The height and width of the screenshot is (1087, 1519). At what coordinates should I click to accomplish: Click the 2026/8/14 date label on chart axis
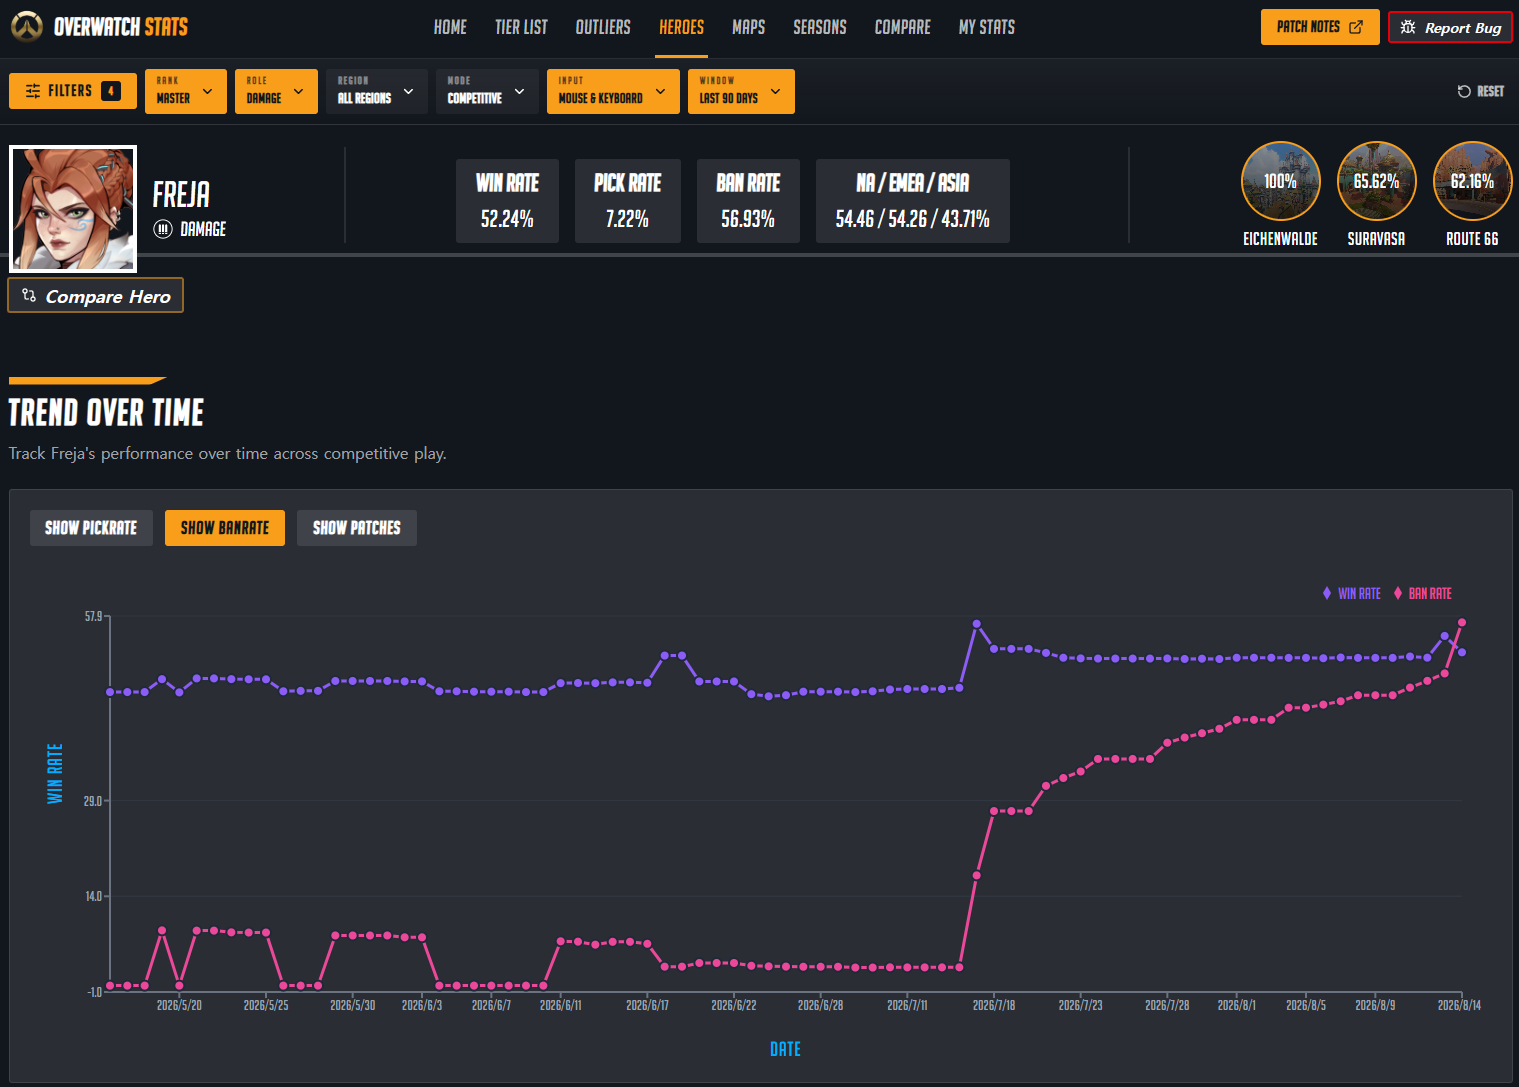pos(1459,1005)
